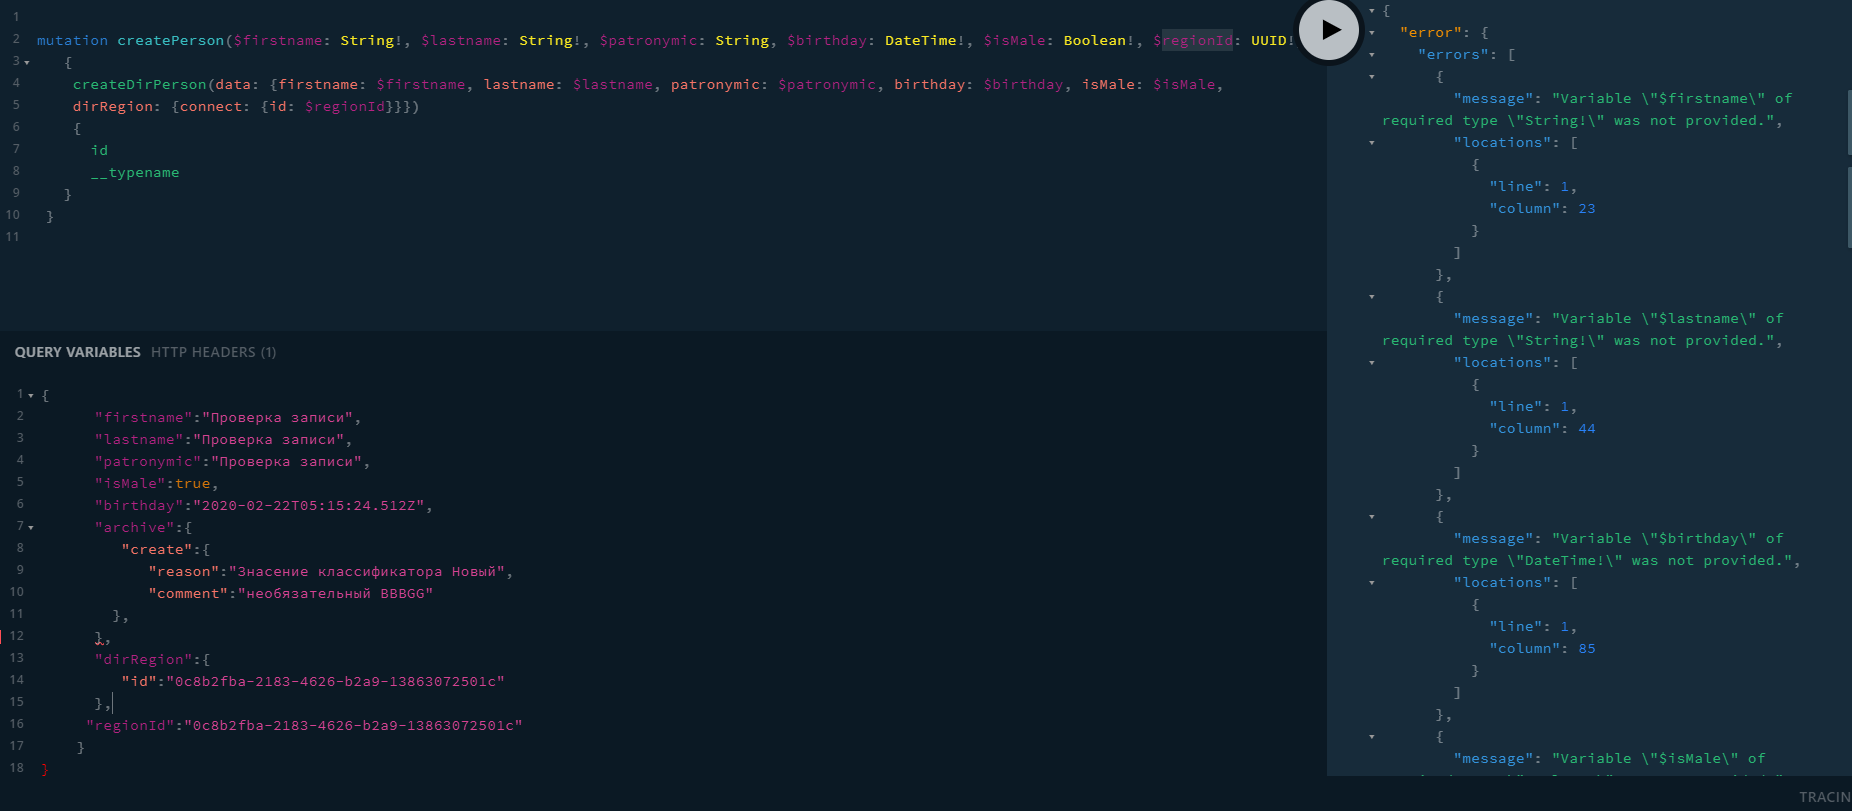Collapse the $isMale error object in response
This screenshot has width=1852, height=811.
[x=1372, y=737]
